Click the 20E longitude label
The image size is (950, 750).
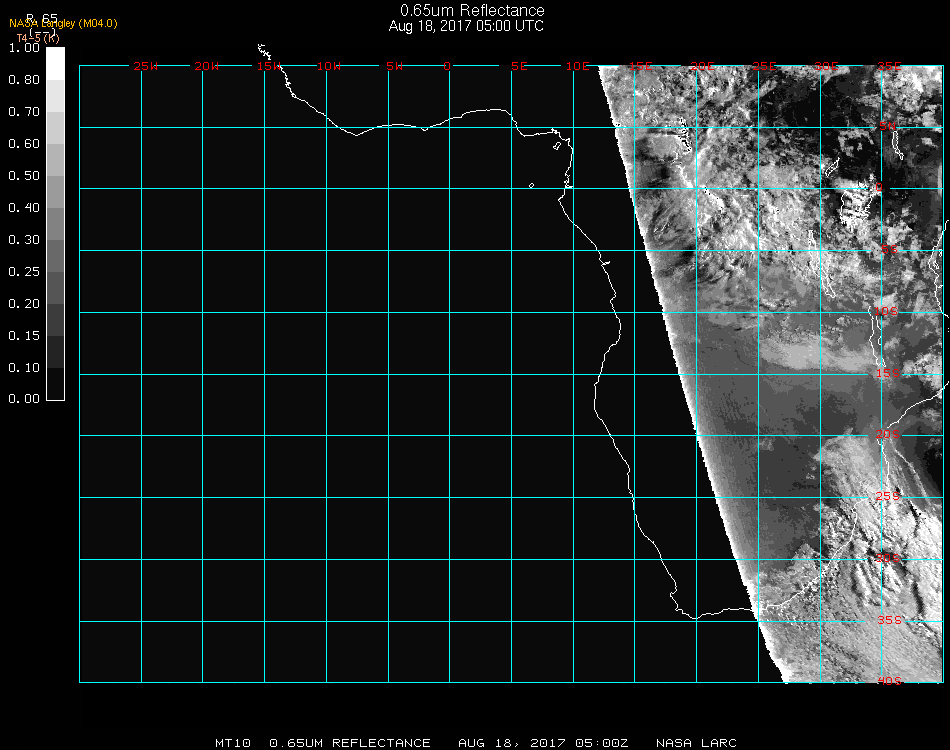pos(702,66)
